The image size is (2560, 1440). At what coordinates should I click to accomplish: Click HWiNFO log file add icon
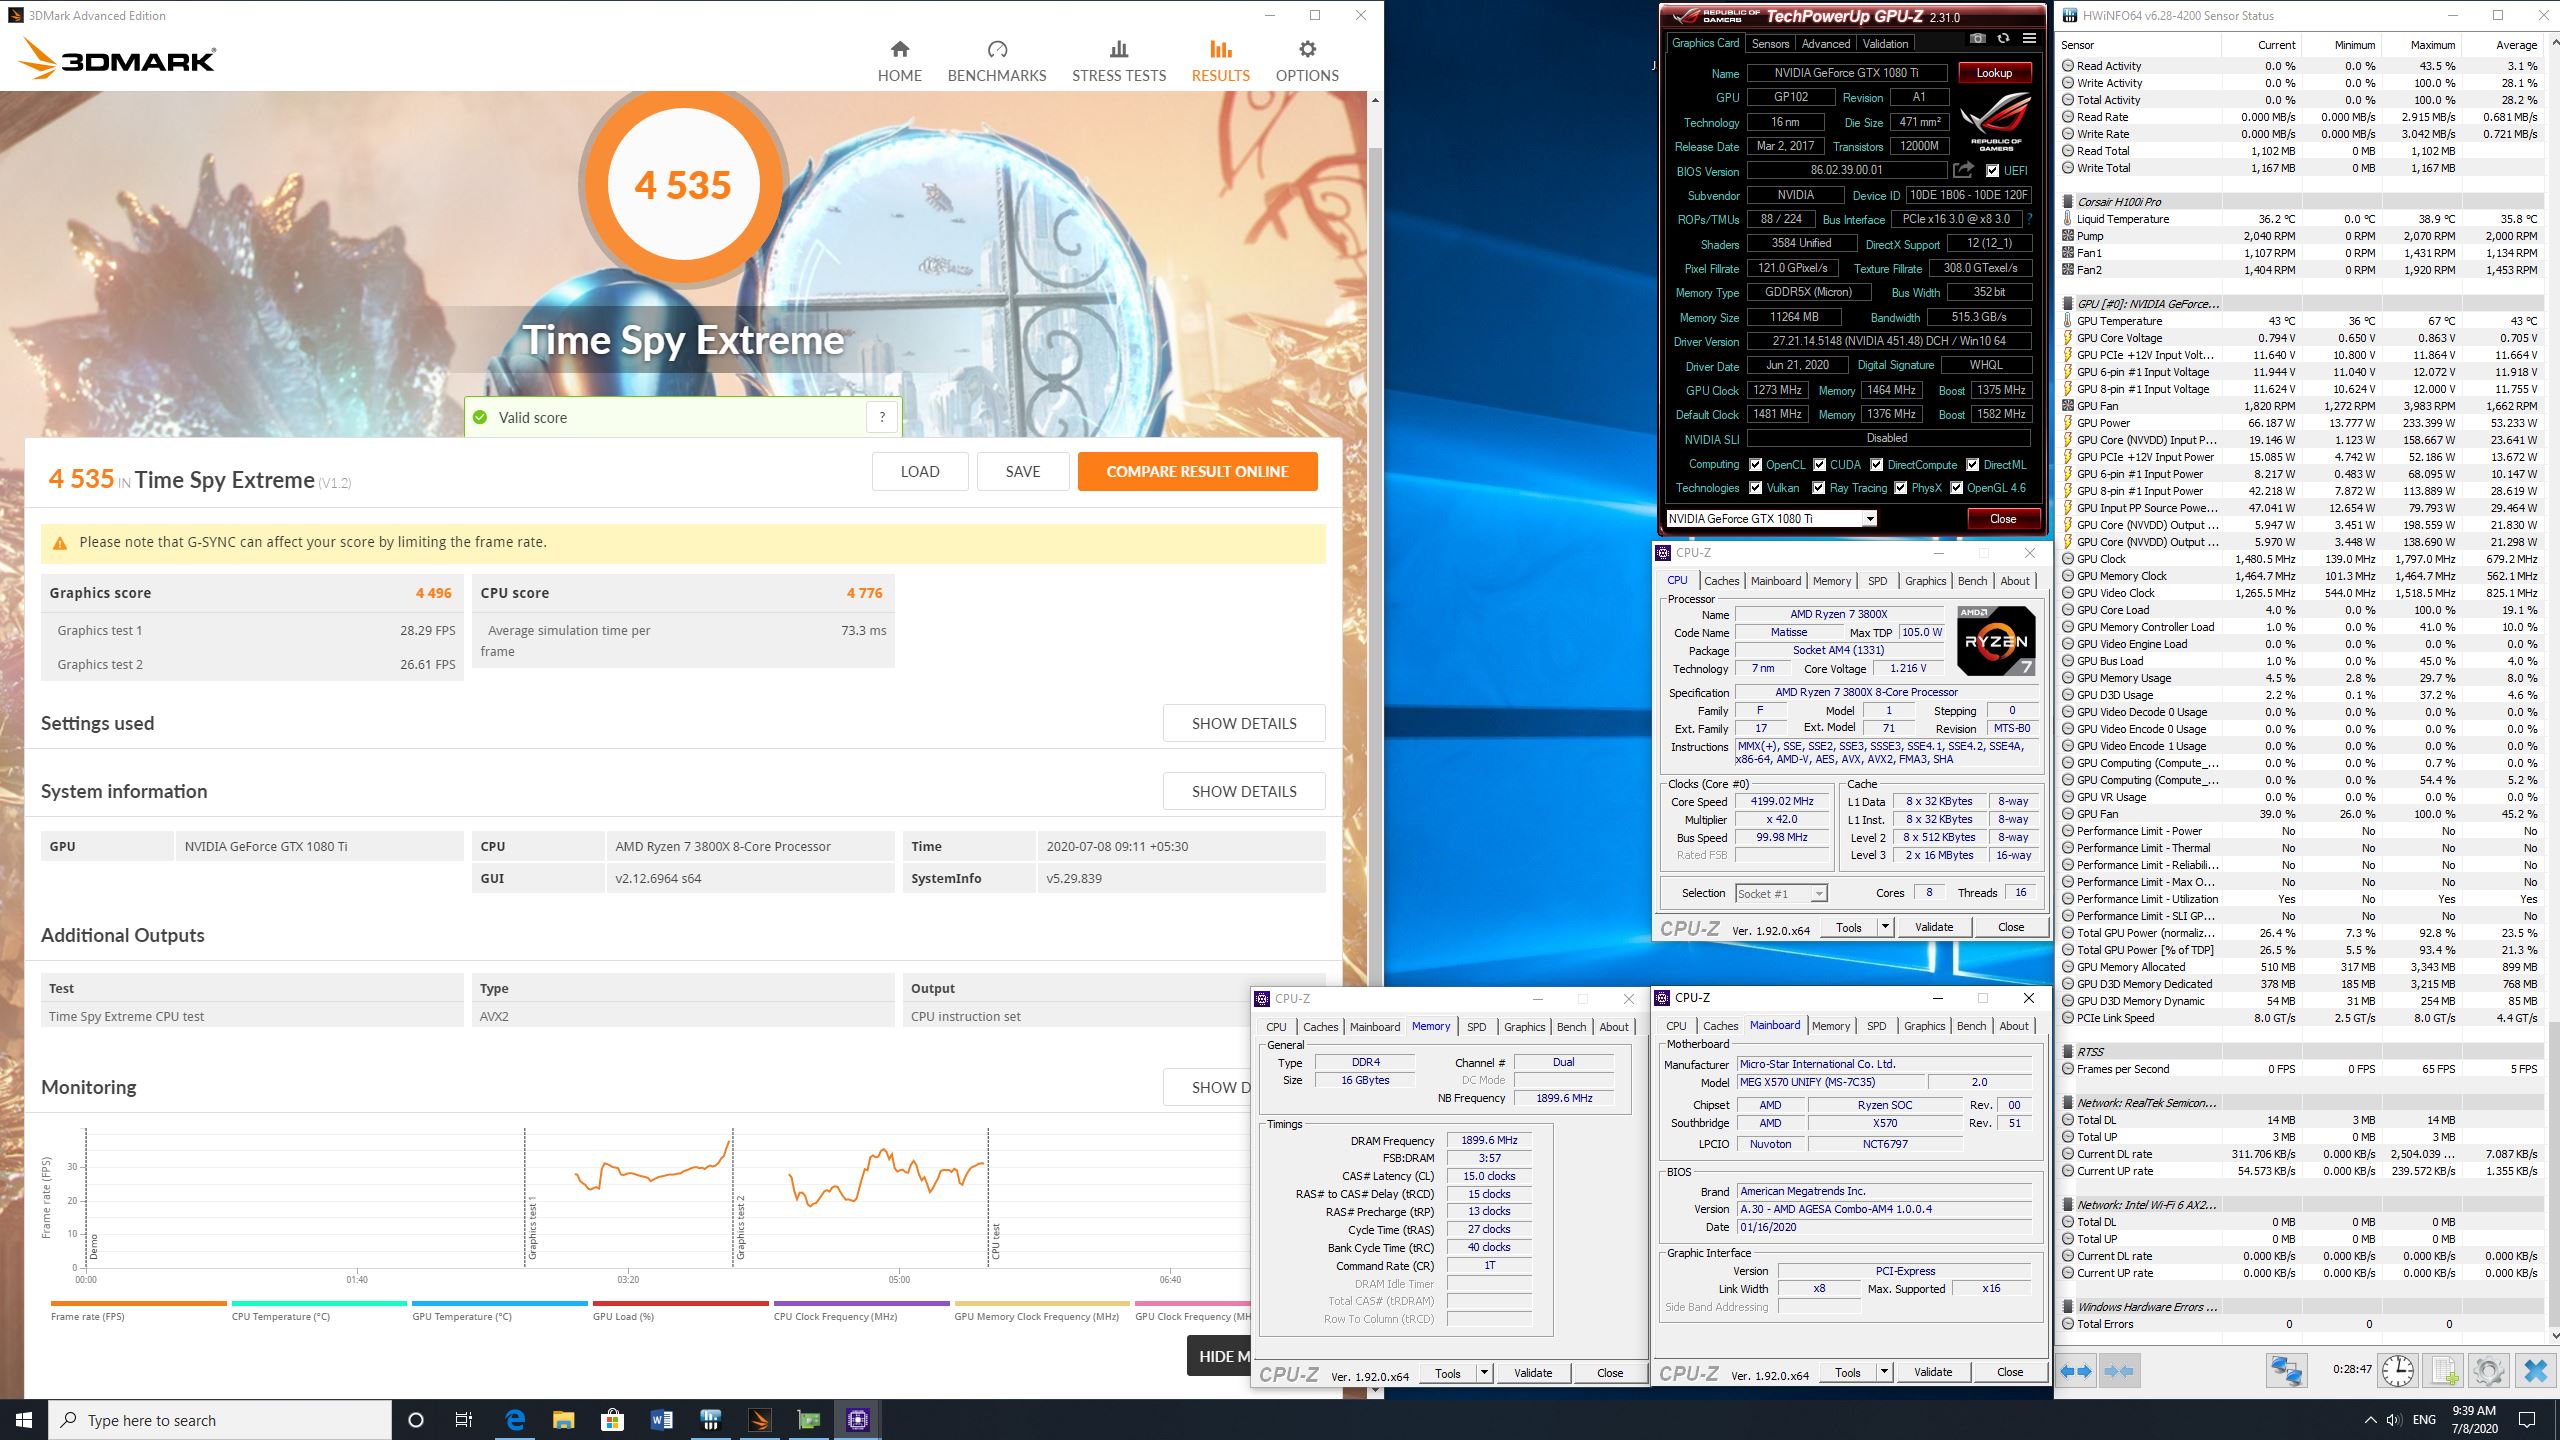(2444, 1370)
